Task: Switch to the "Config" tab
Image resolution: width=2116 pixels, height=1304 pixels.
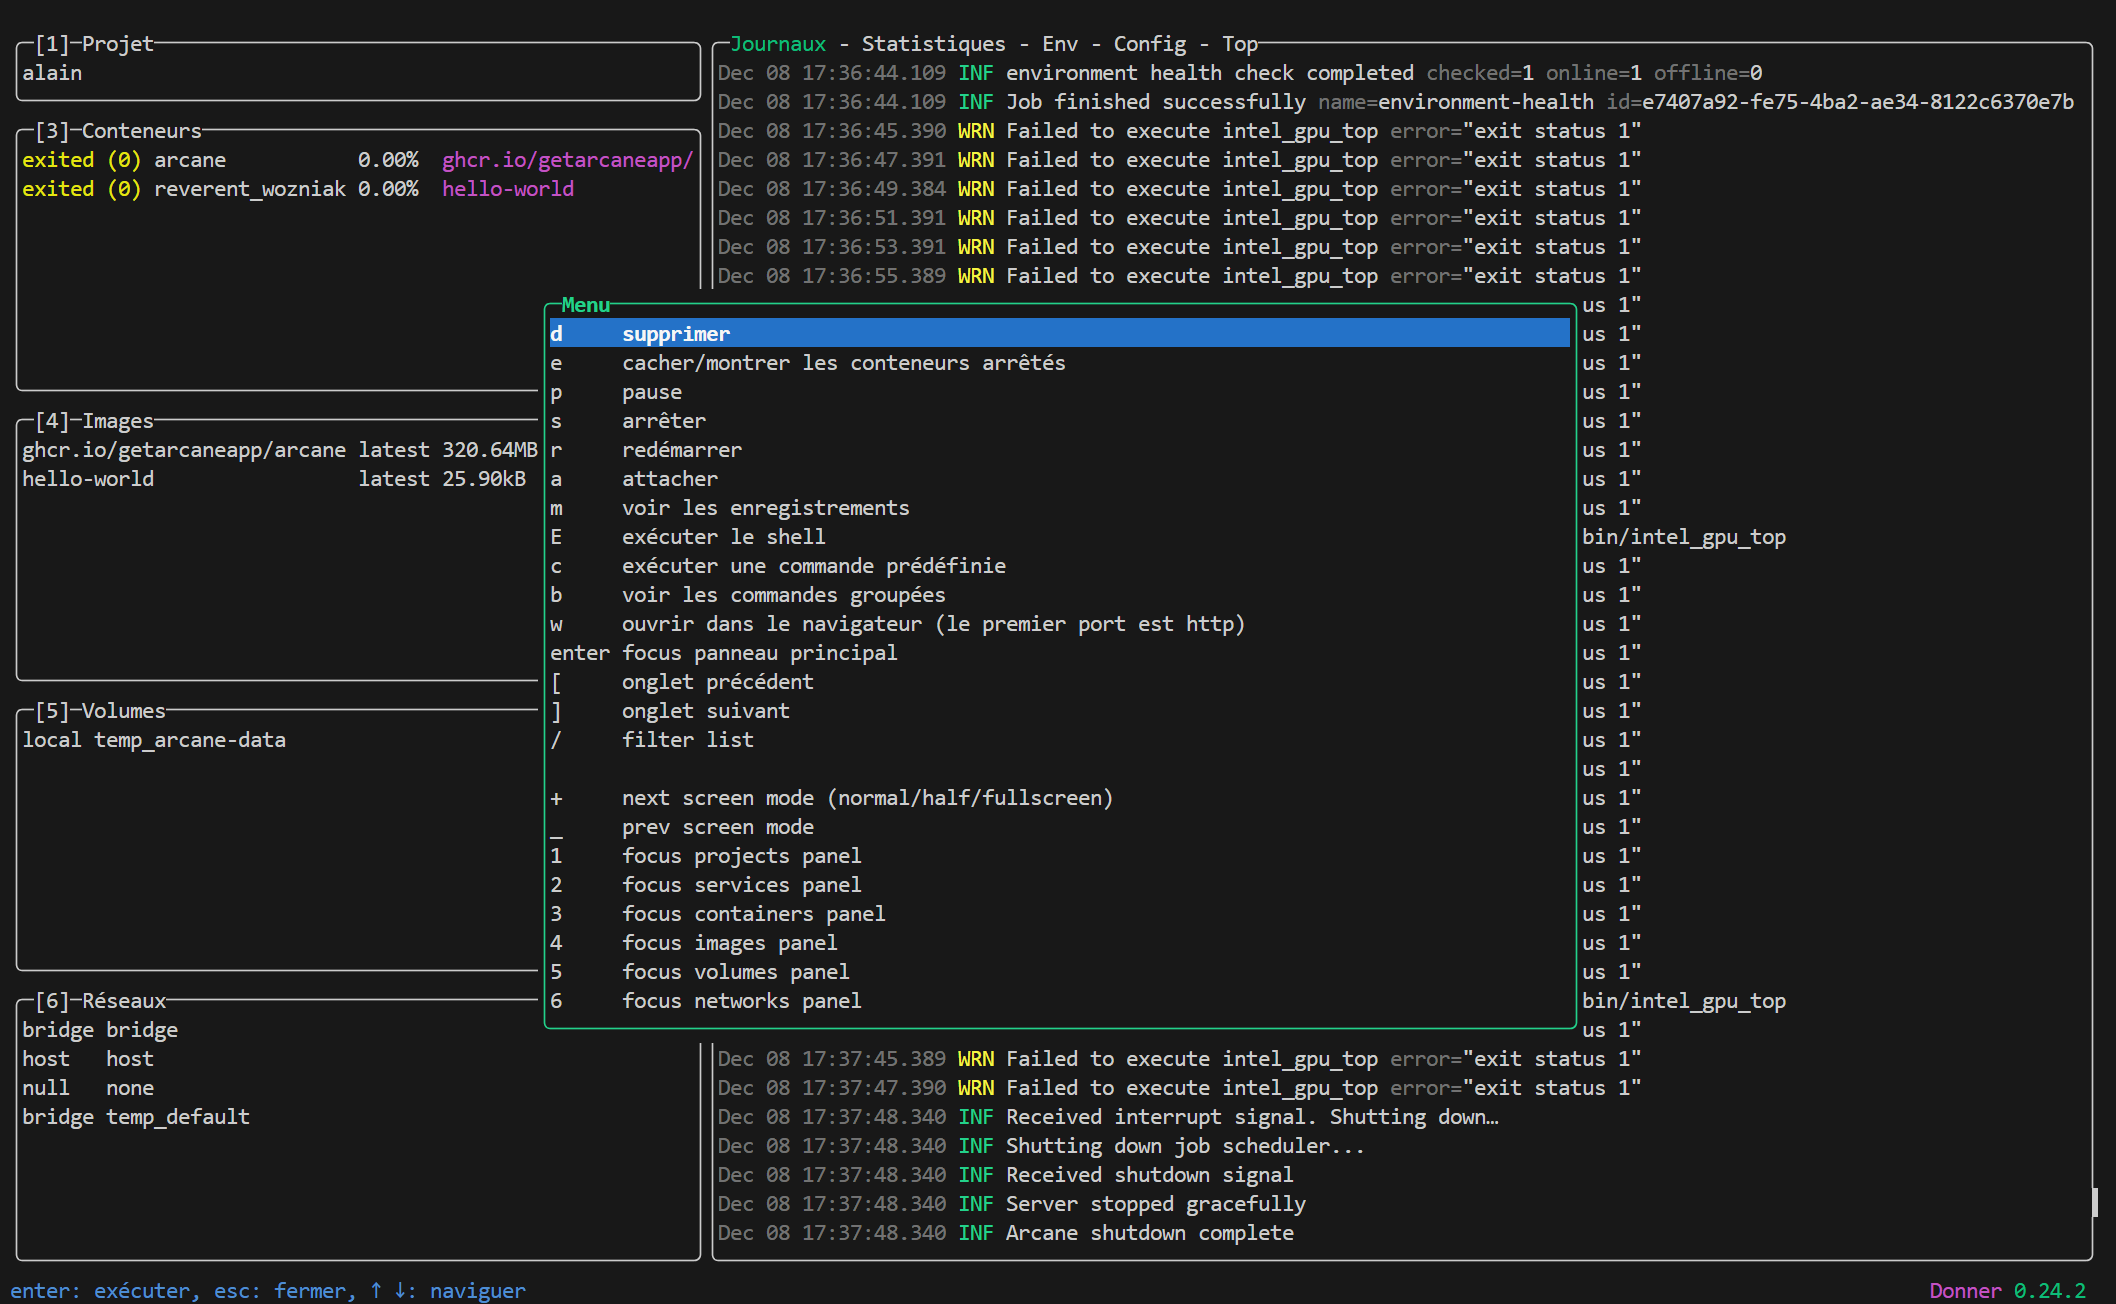Action: [x=1148, y=43]
